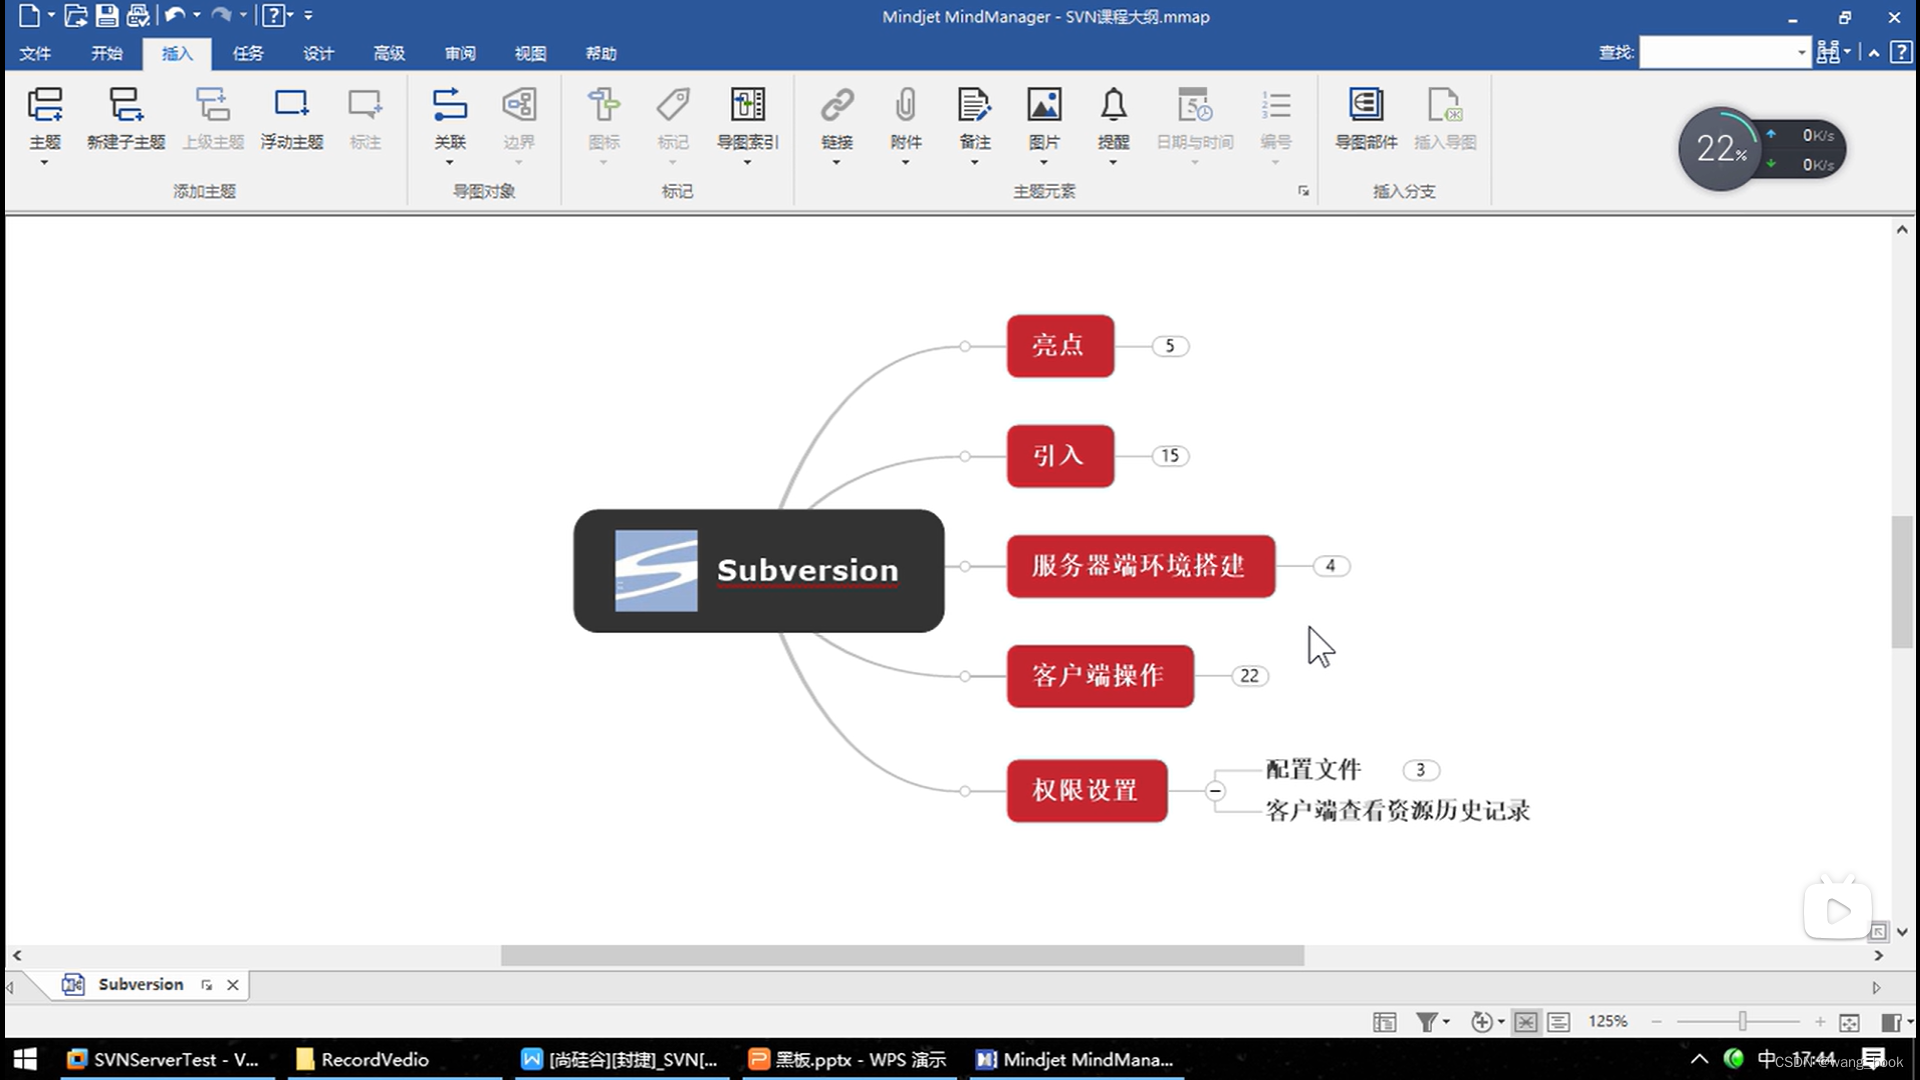
Task: Adjust the zoom slider at bottom right
Action: coord(1742,1021)
